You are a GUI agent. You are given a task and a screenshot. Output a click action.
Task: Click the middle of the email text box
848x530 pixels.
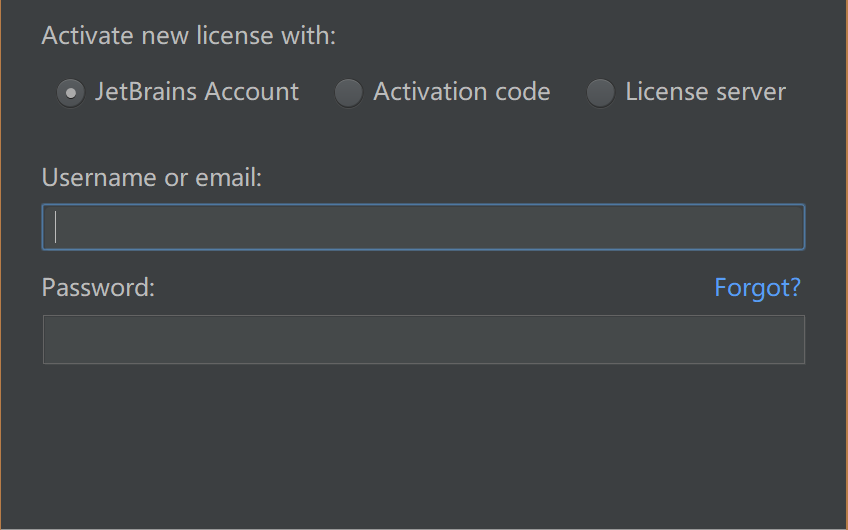(x=423, y=227)
